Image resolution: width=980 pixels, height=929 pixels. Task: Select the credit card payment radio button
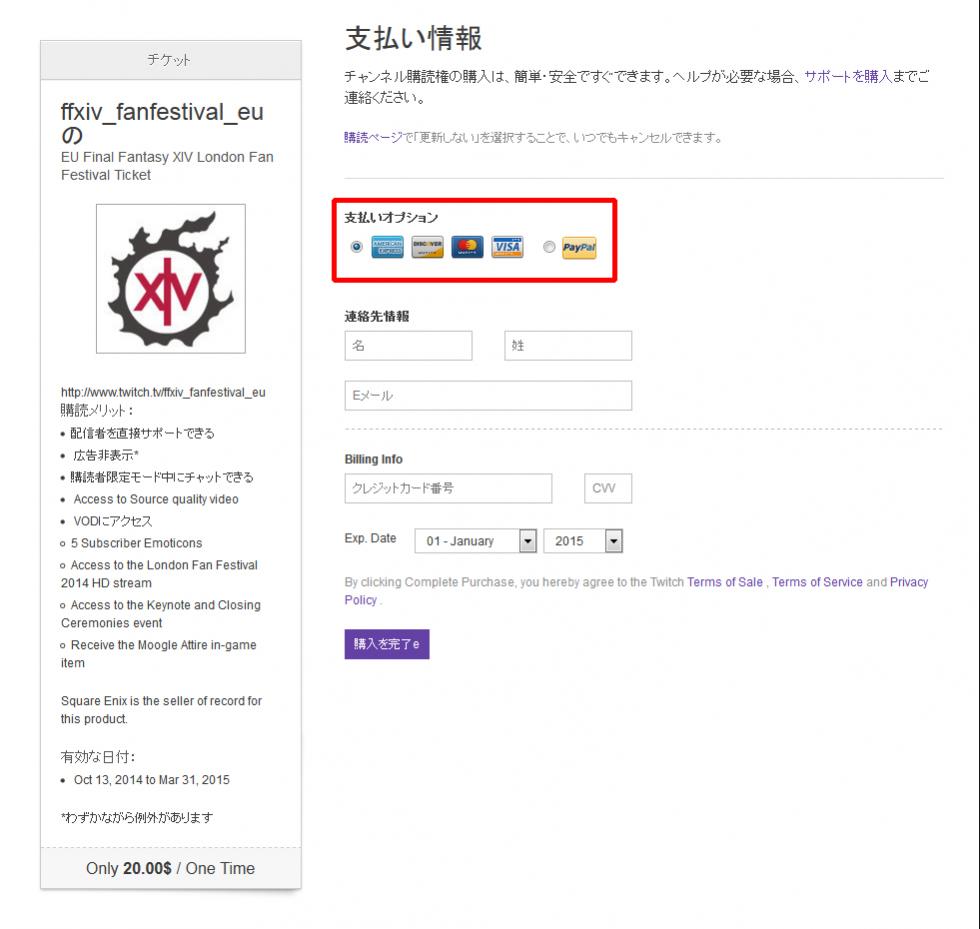(x=356, y=247)
